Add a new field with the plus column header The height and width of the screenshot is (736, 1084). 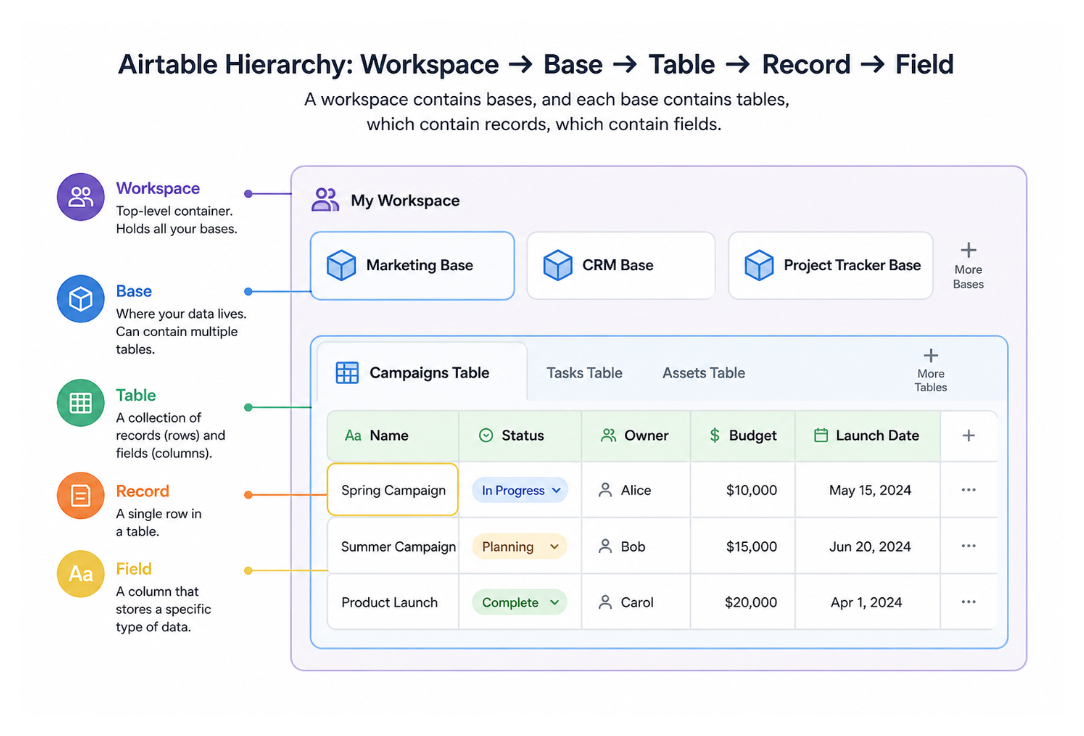pyautogui.click(x=969, y=435)
